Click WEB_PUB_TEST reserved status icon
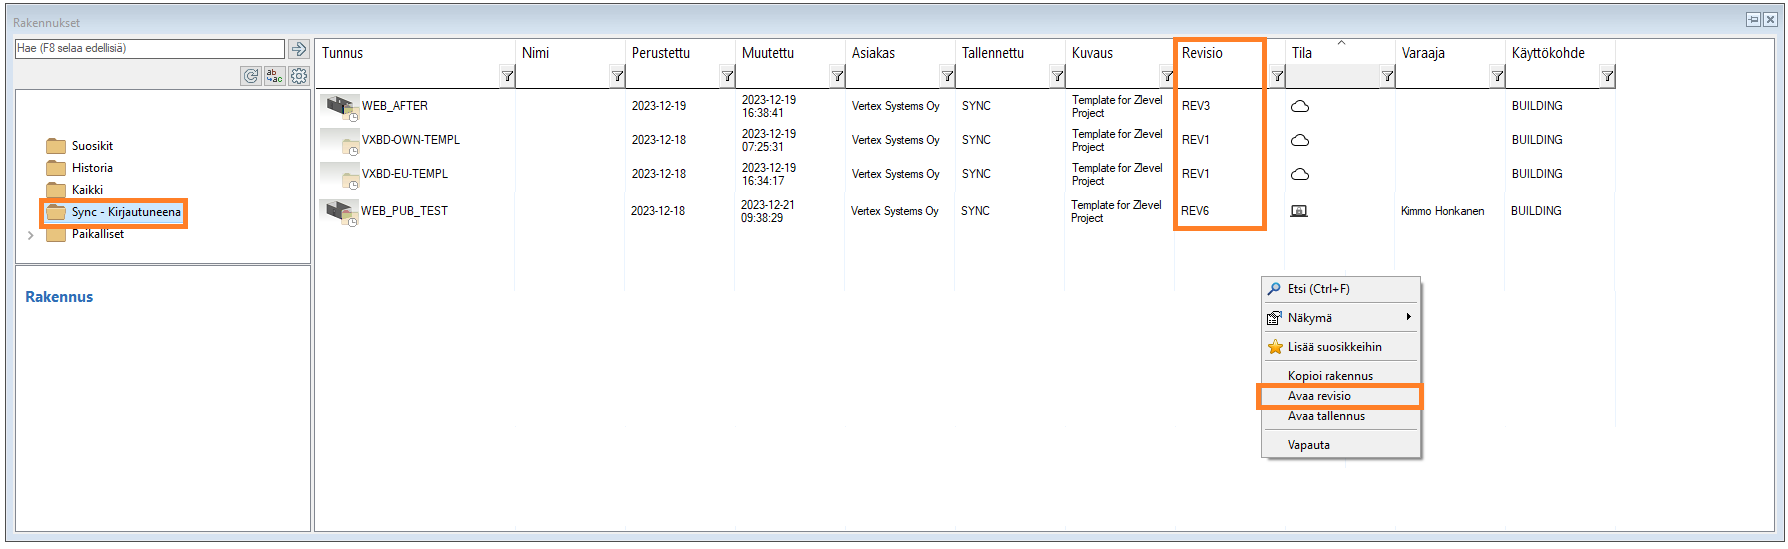The height and width of the screenshot is (549, 1788). 1299,211
